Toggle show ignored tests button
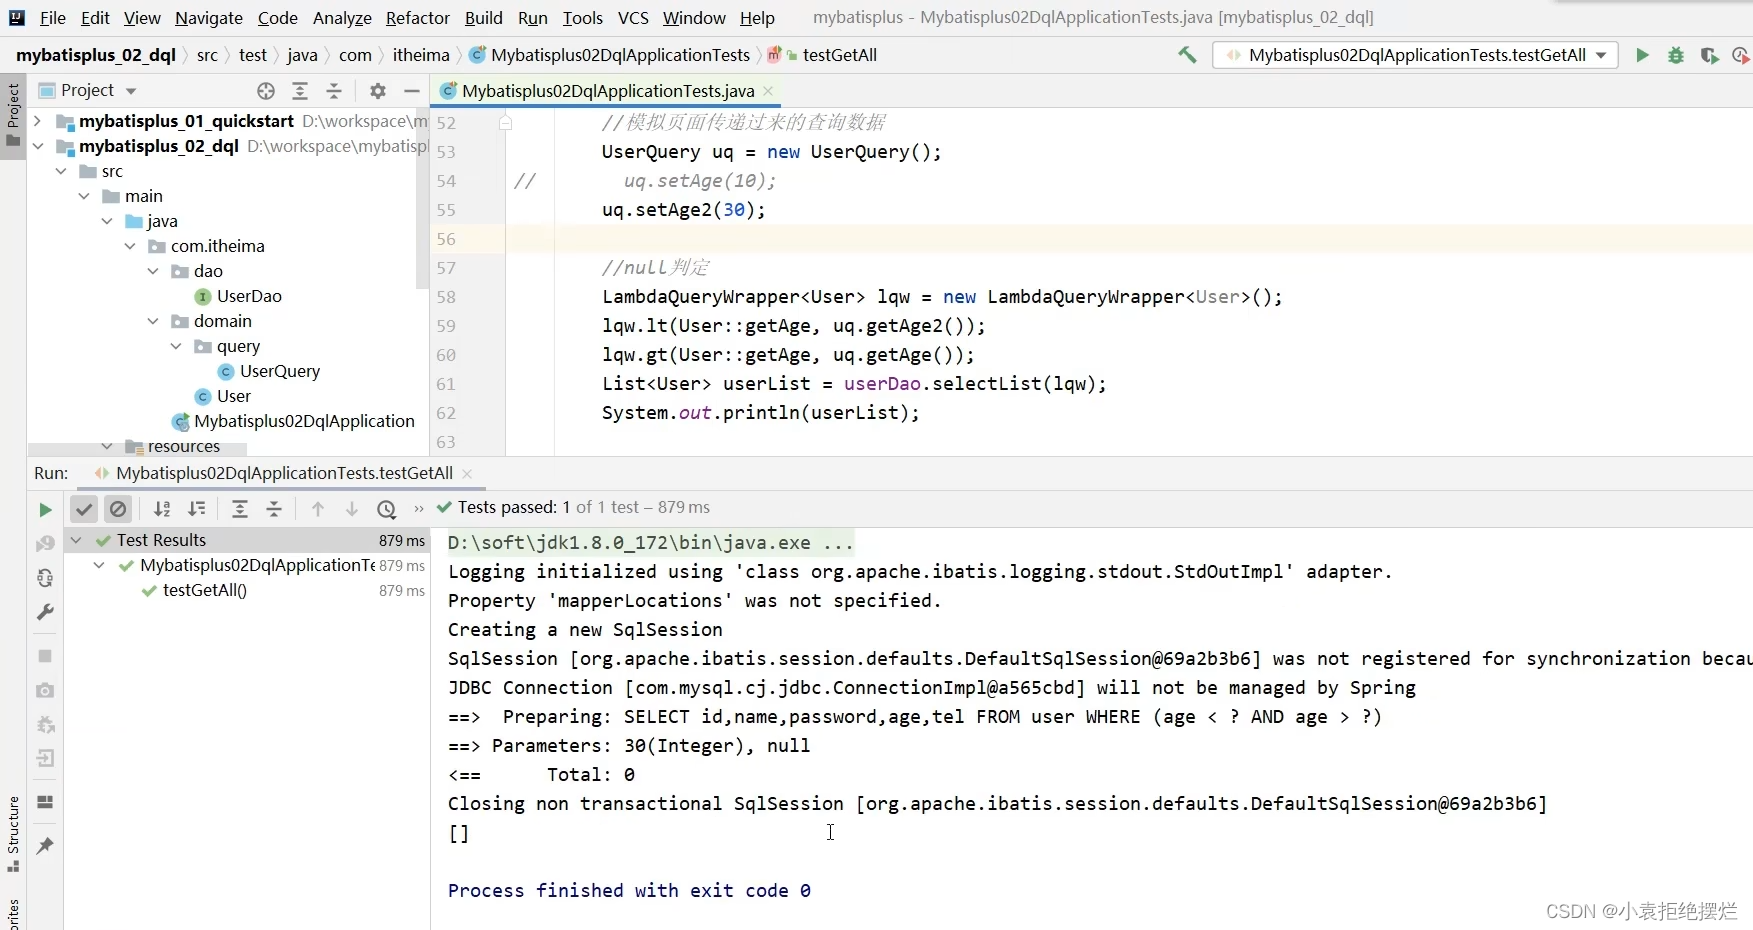The height and width of the screenshot is (930, 1753). click(118, 509)
